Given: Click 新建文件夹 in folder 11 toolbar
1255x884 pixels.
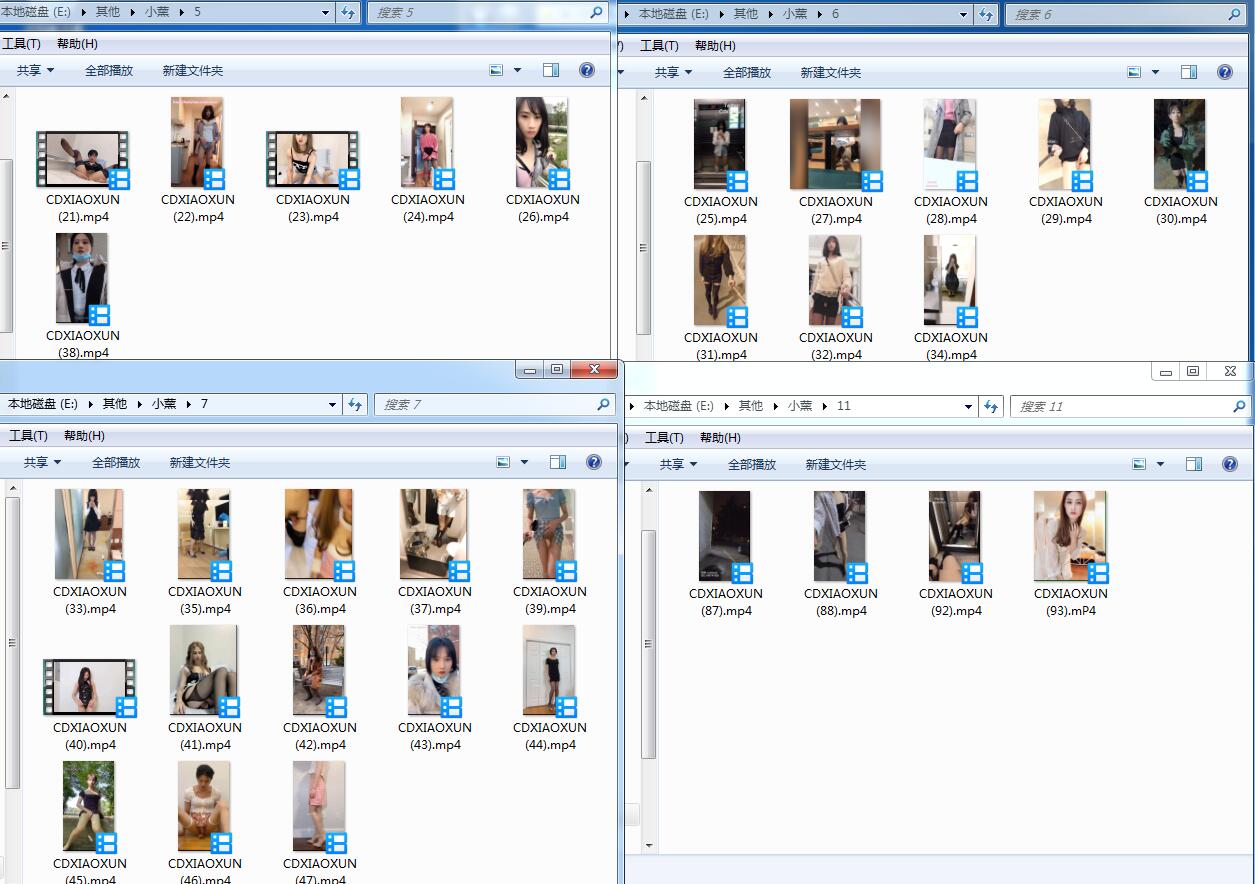Looking at the screenshot, I should 836,464.
